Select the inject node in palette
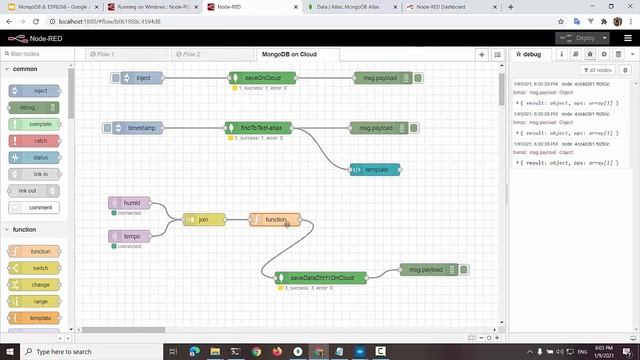 [34, 91]
